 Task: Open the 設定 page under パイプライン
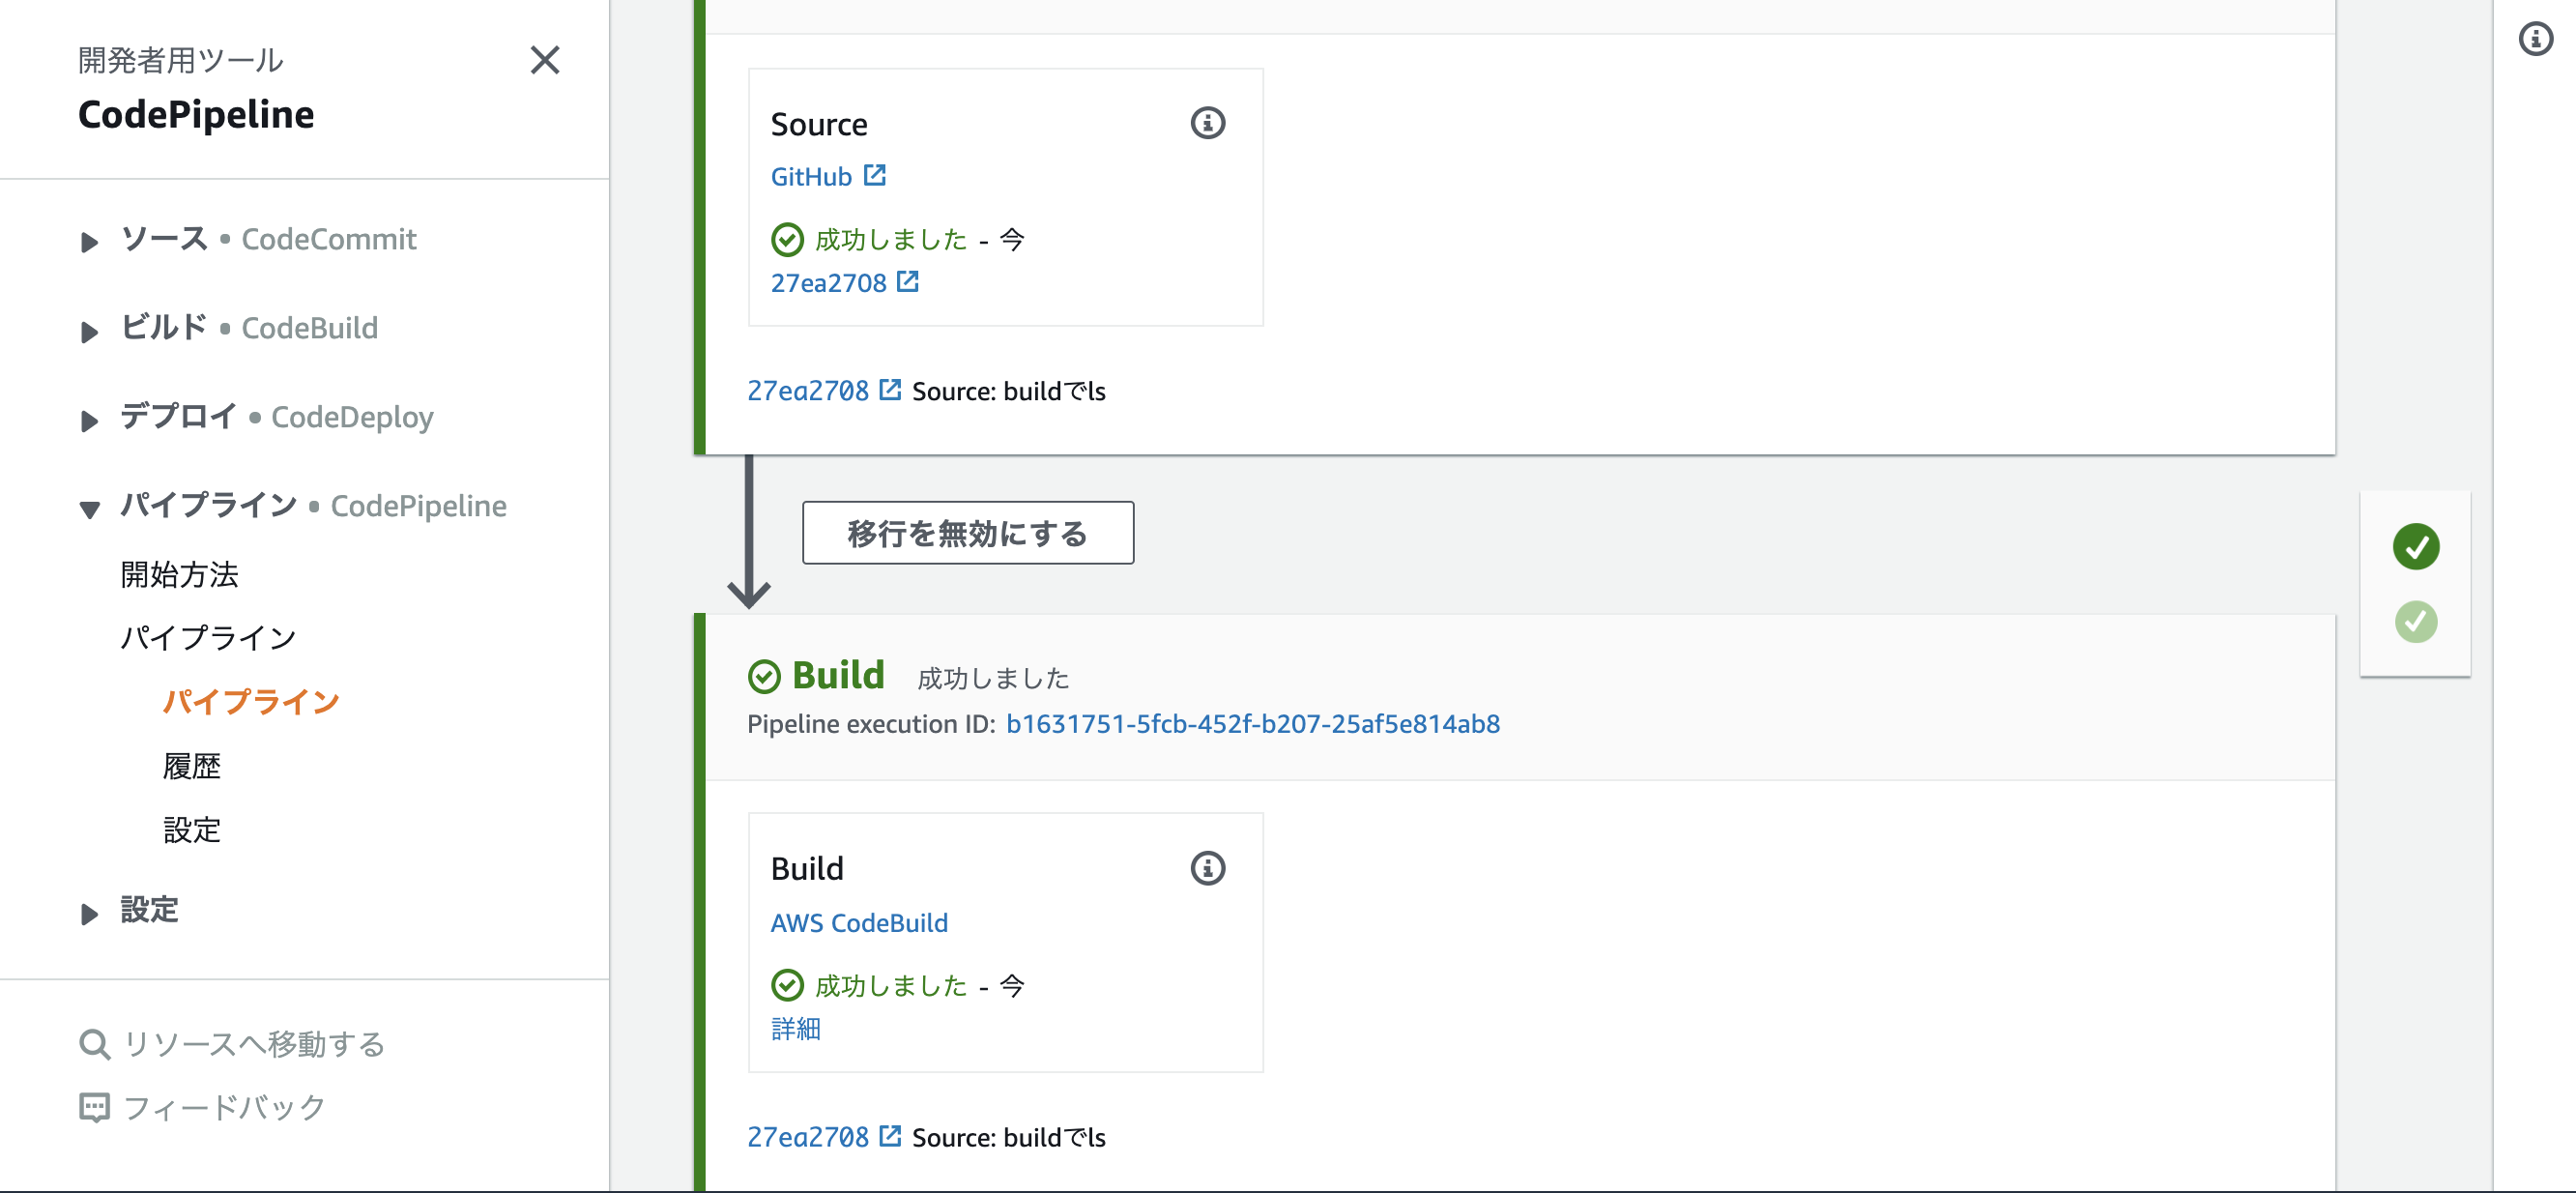point(191,830)
